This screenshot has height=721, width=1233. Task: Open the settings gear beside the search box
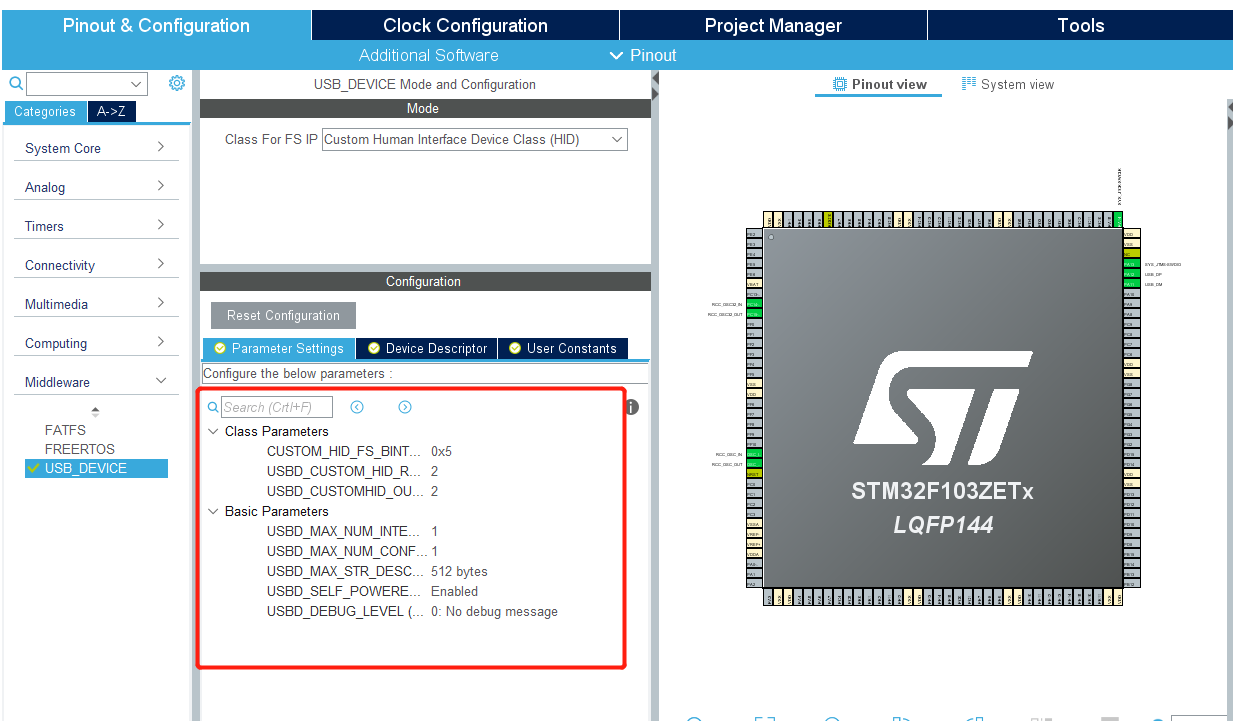[177, 83]
